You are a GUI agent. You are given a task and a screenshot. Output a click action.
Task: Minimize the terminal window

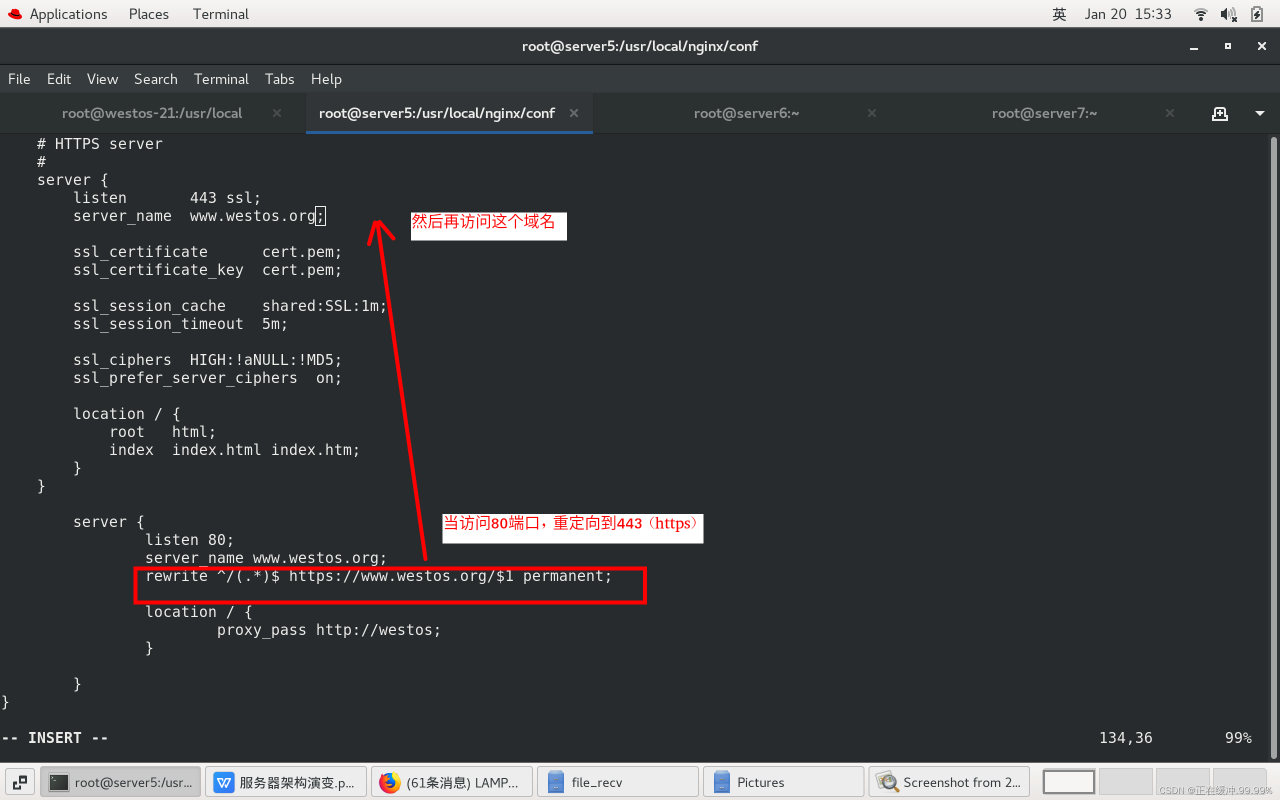pyautogui.click(x=1192, y=46)
